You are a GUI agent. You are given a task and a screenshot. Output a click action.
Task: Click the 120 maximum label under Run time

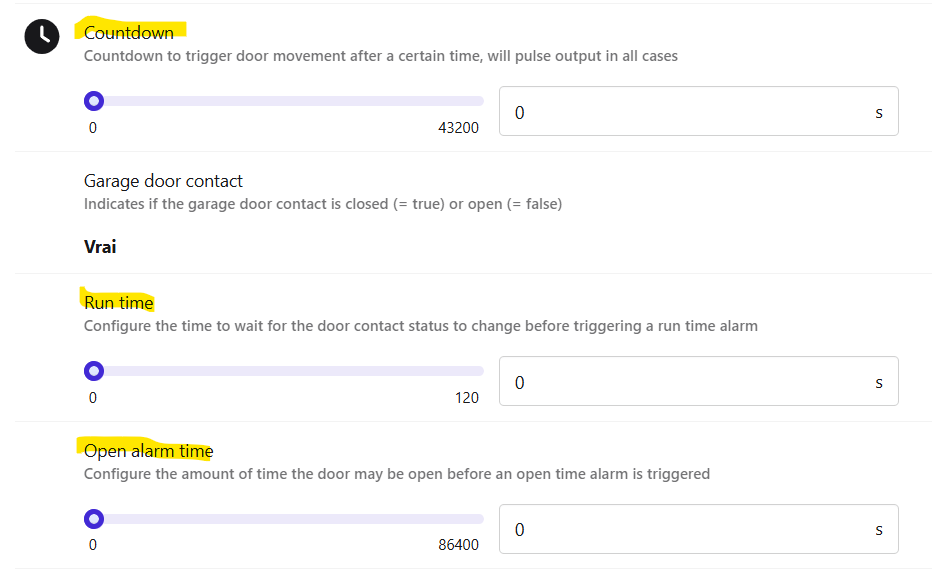[x=466, y=398]
